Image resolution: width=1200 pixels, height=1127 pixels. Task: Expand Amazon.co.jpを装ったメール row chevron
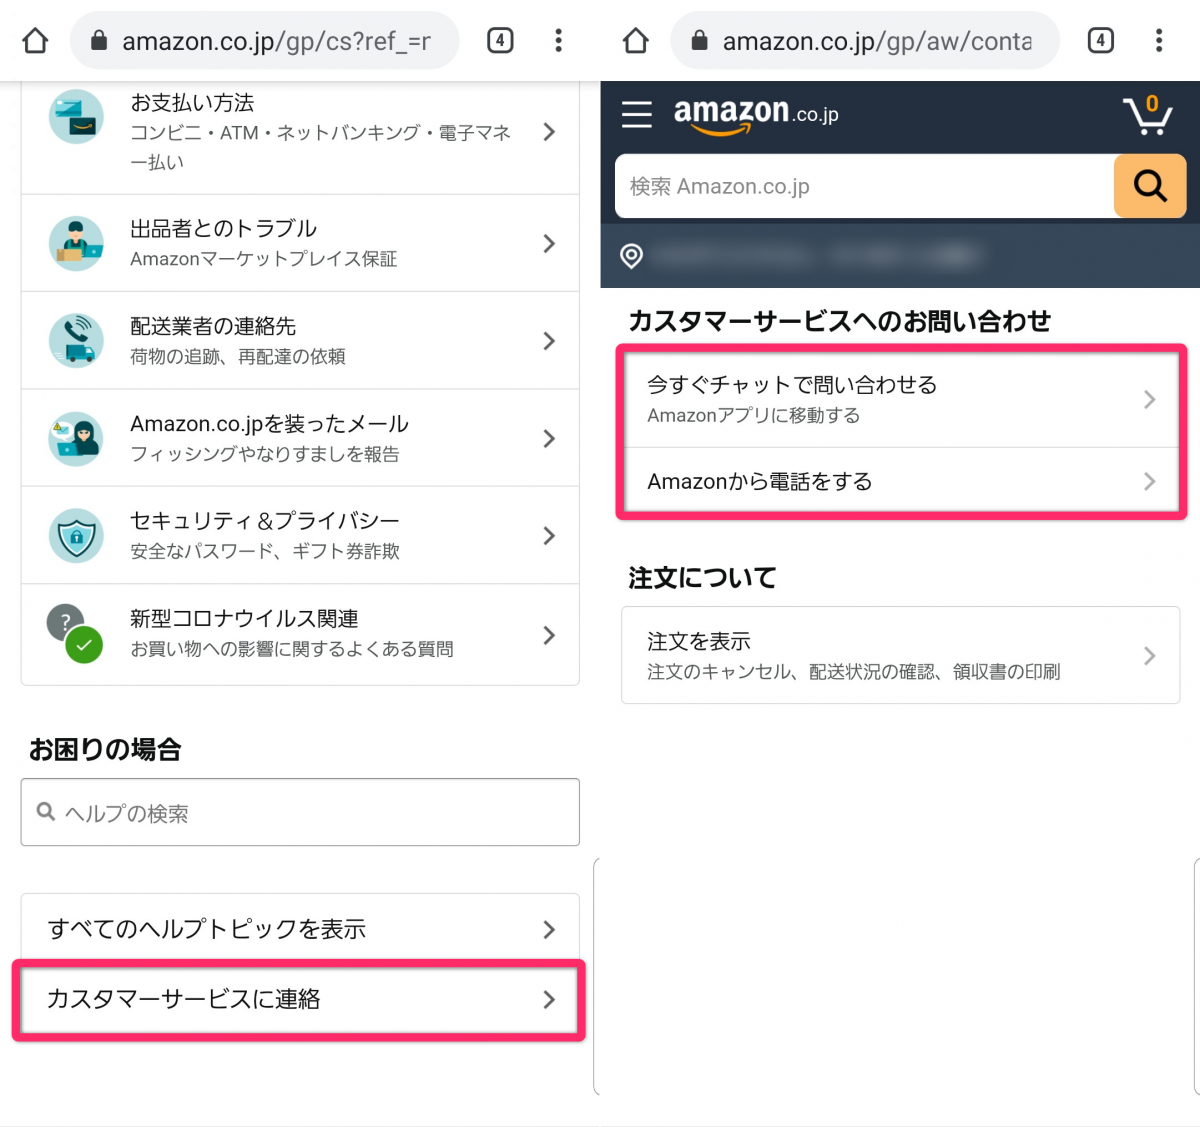549,438
